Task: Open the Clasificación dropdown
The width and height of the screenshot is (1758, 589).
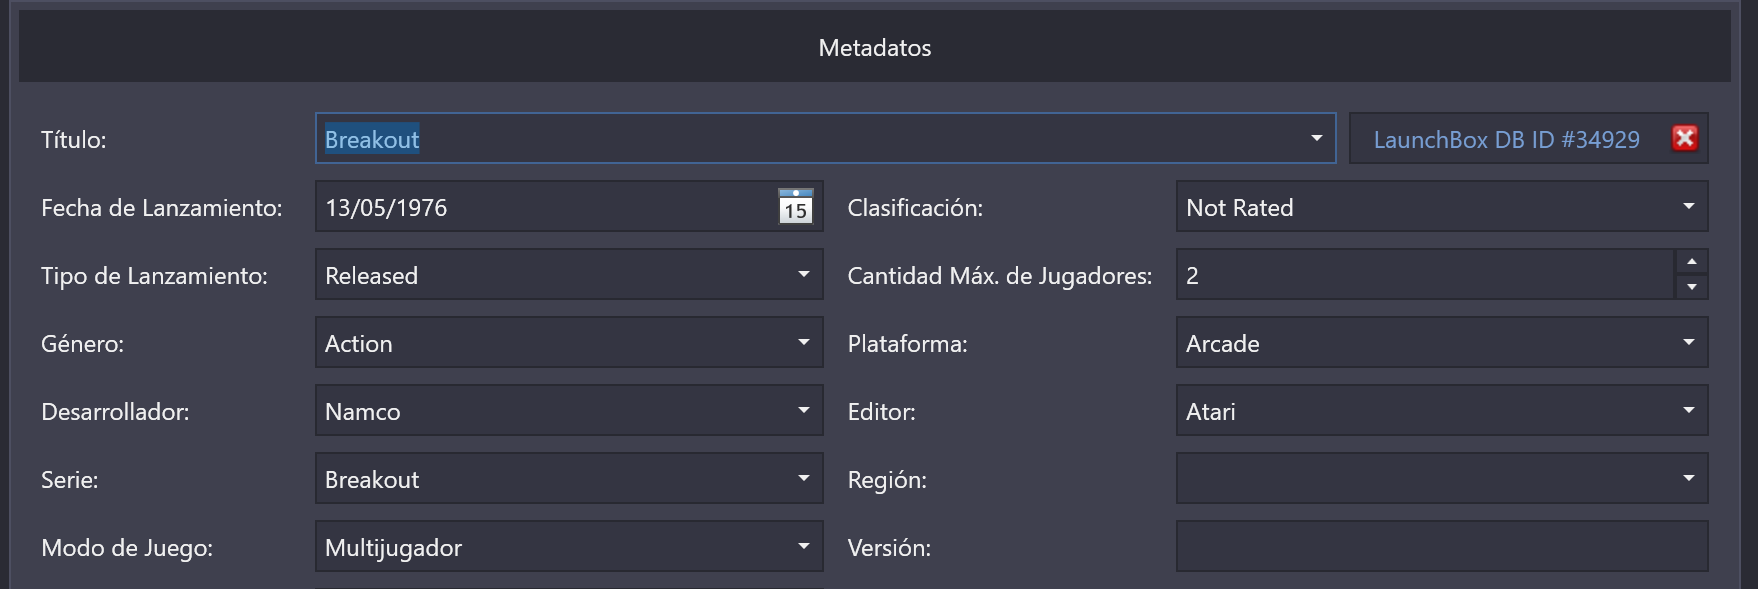Action: (1688, 206)
